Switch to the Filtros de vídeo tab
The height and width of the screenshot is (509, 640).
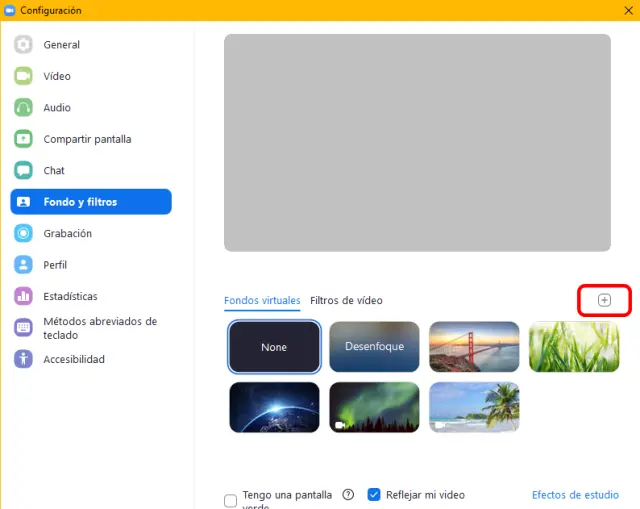[346, 300]
